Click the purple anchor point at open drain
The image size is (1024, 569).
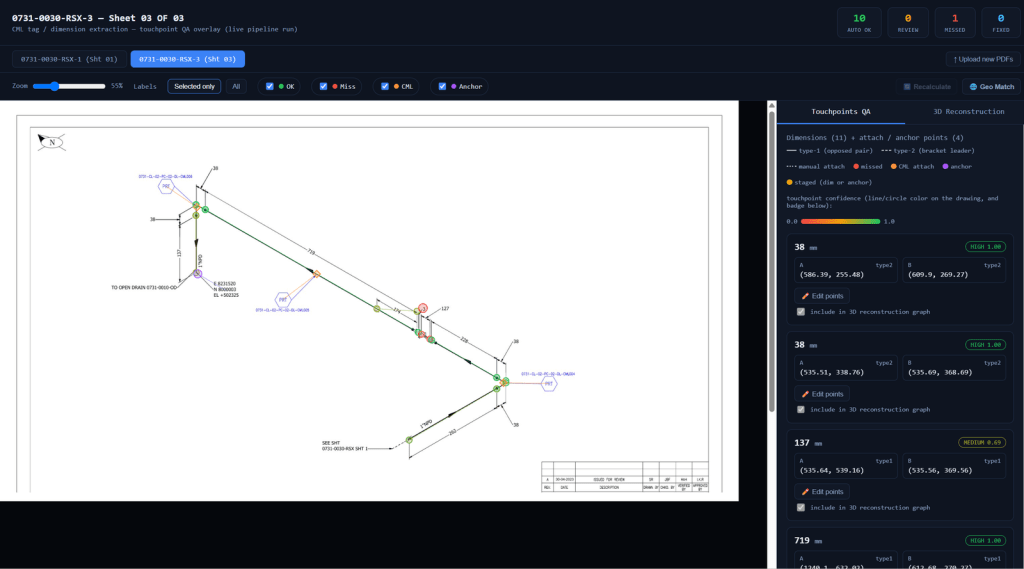tap(197, 274)
